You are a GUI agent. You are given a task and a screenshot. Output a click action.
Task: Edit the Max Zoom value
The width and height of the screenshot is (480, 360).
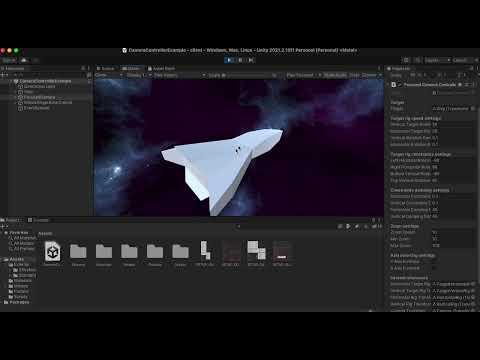point(454,246)
